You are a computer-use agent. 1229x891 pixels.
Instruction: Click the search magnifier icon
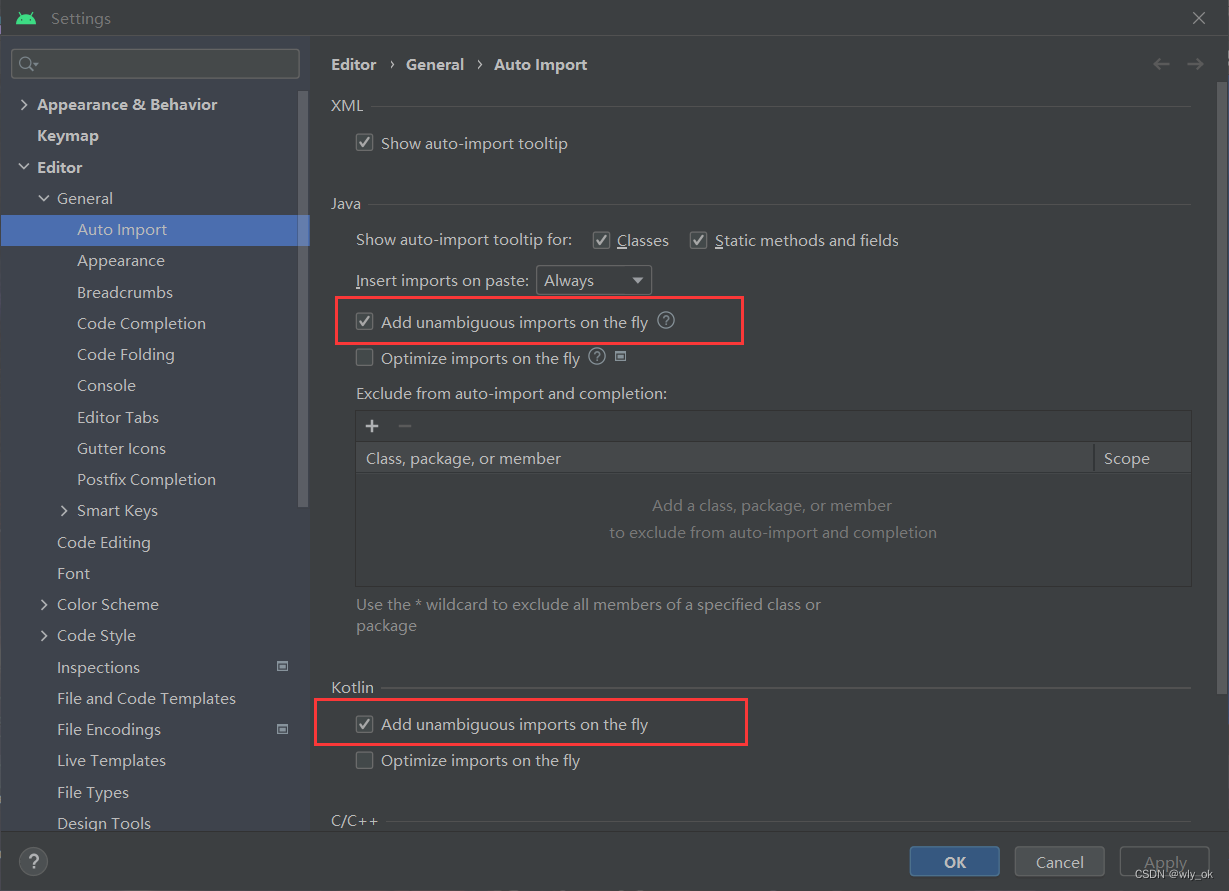pyautogui.click(x=27, y=64)
